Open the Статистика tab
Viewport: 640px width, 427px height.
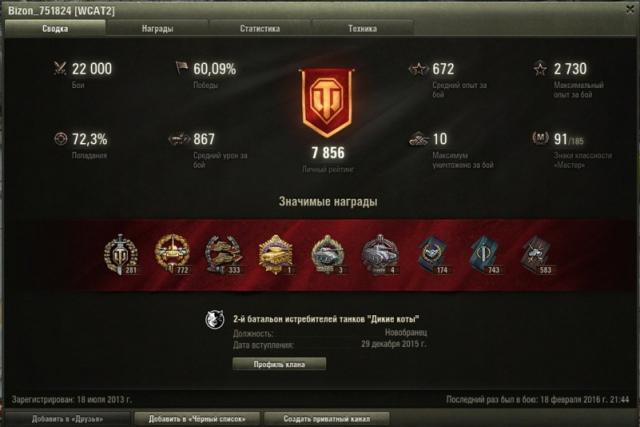[260, 28]
